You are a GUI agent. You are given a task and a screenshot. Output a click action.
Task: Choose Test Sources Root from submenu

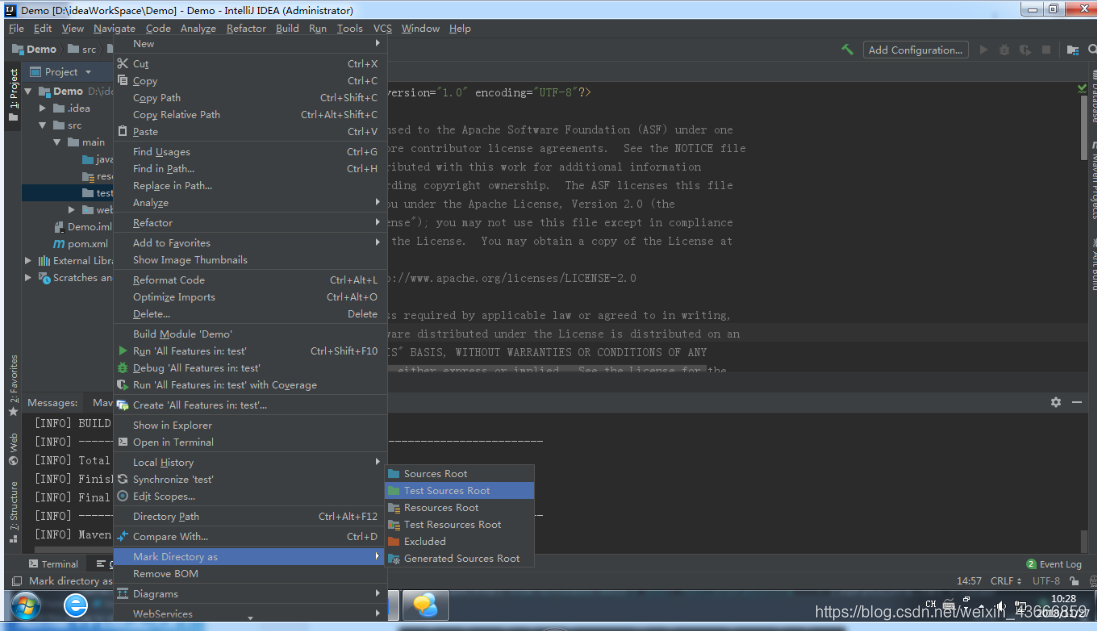(460, 490)
